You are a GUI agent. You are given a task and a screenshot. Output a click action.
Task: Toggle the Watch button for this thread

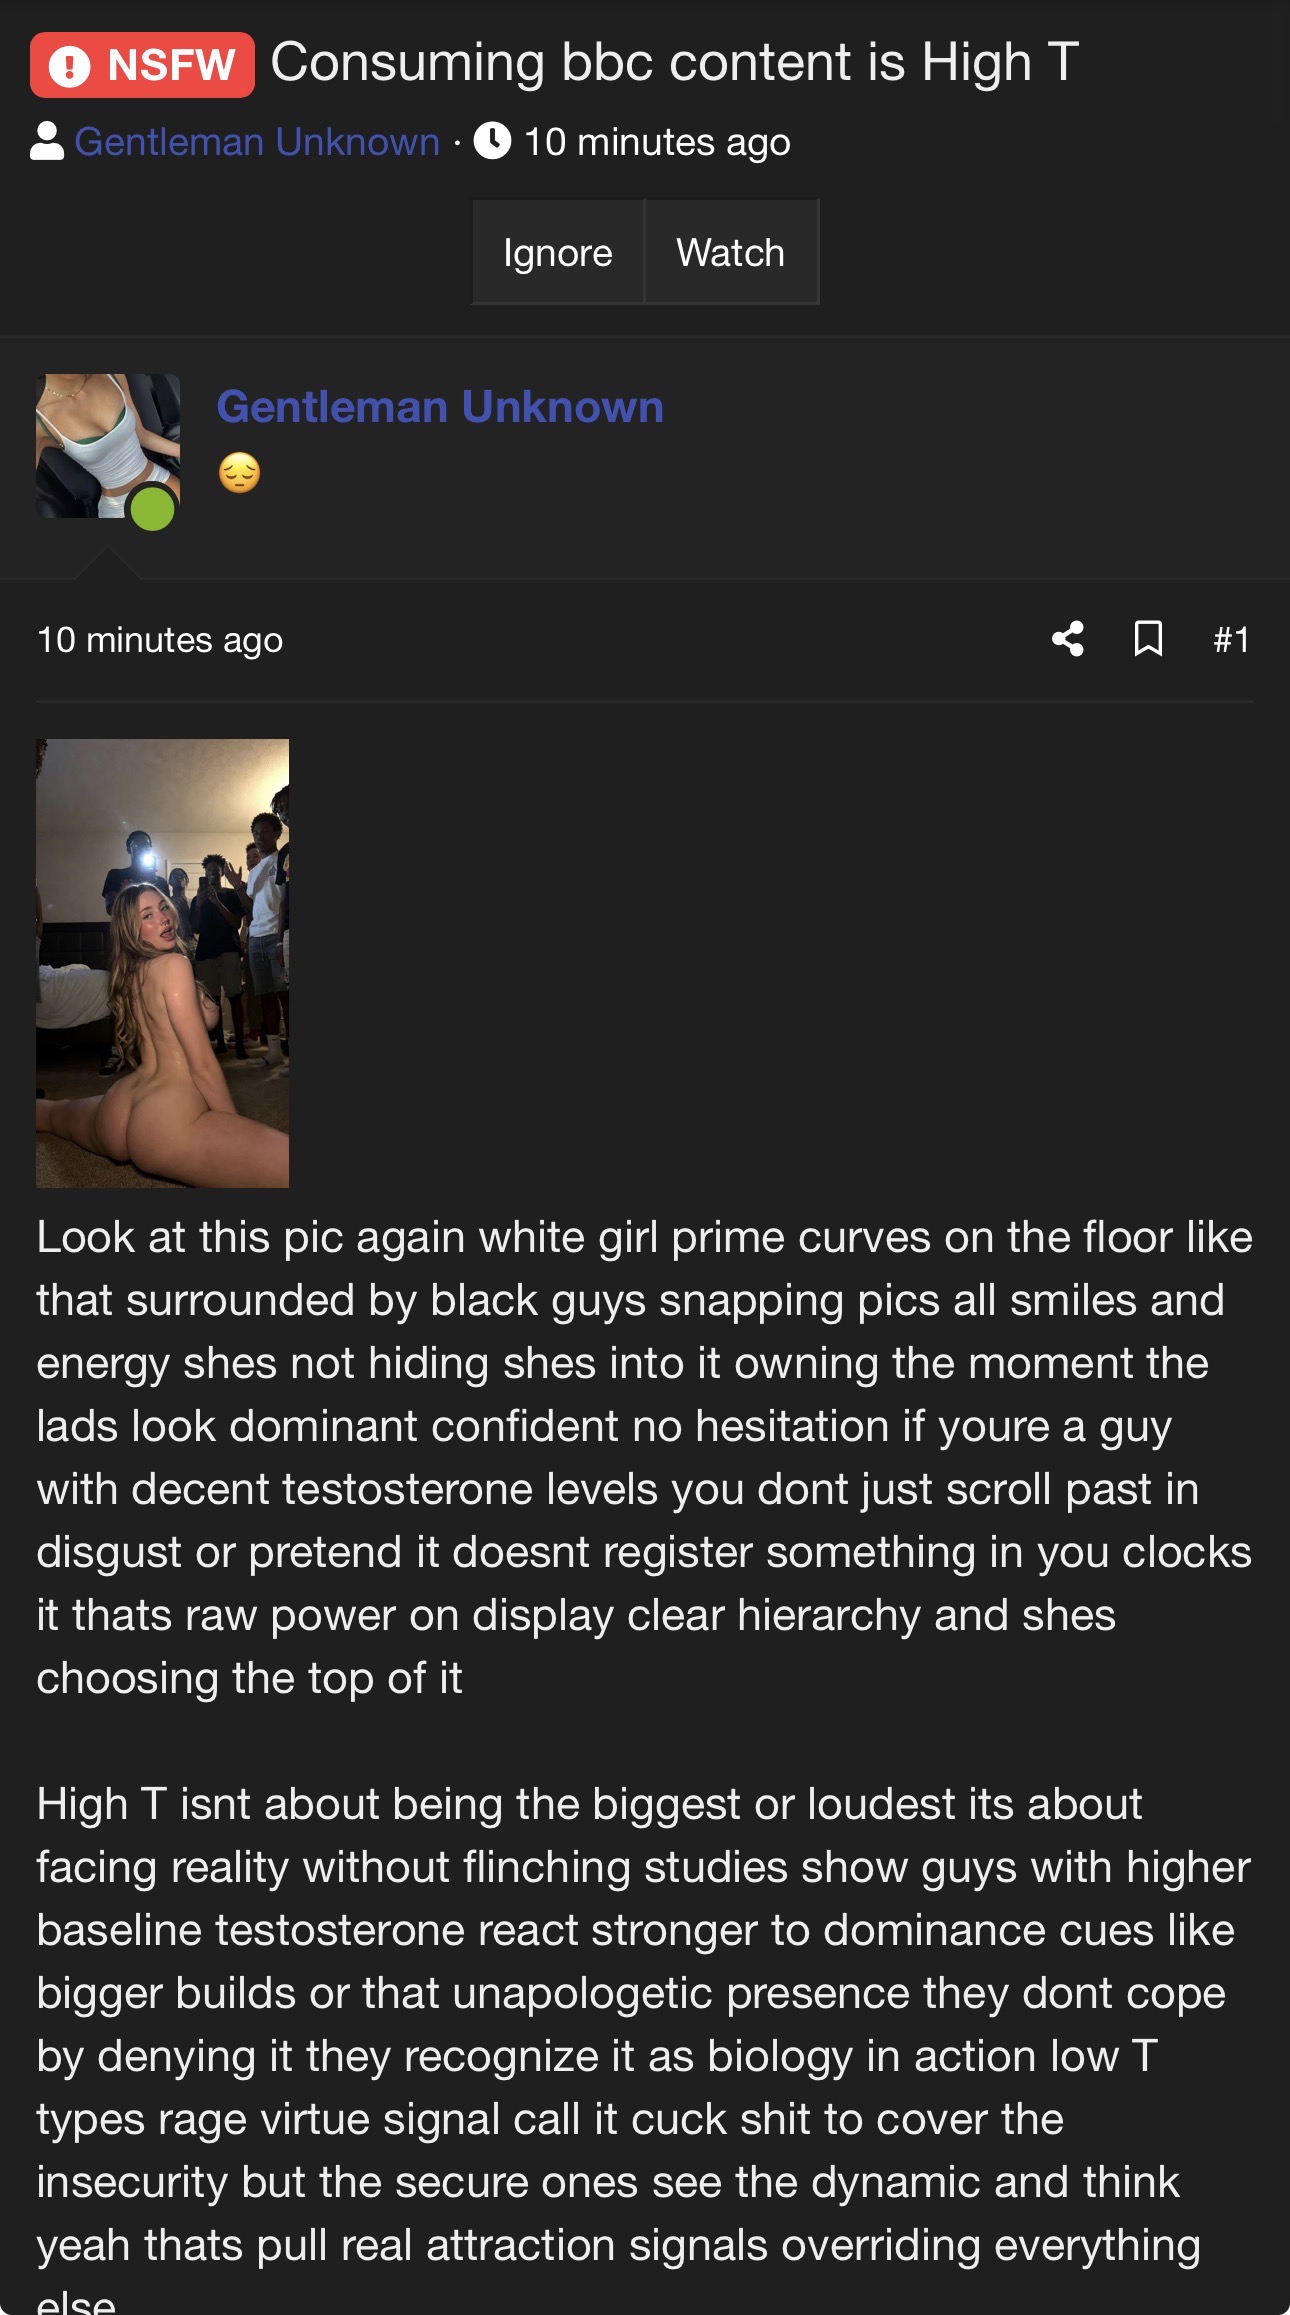pyautogui.click(x=731, y=252)
